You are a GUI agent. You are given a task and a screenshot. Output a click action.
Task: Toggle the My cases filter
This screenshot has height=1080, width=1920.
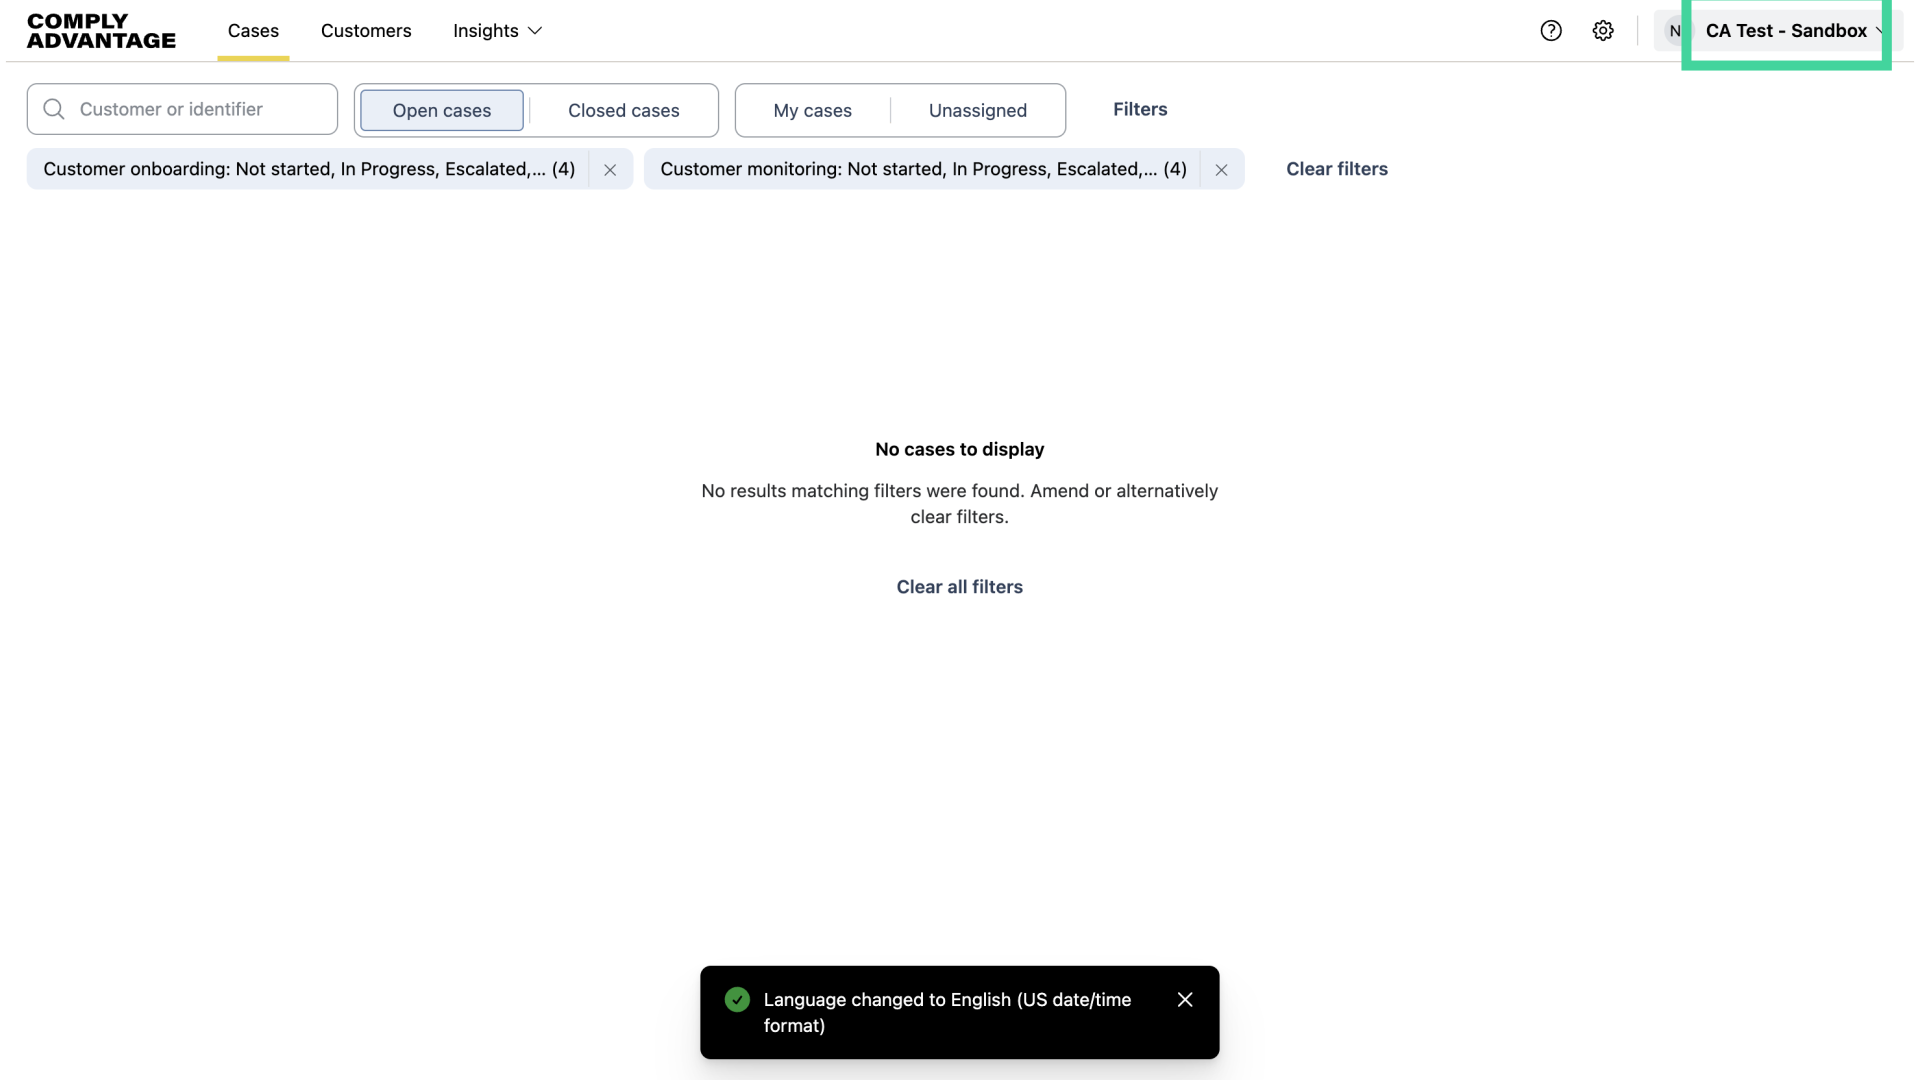(x=812, y=110)
